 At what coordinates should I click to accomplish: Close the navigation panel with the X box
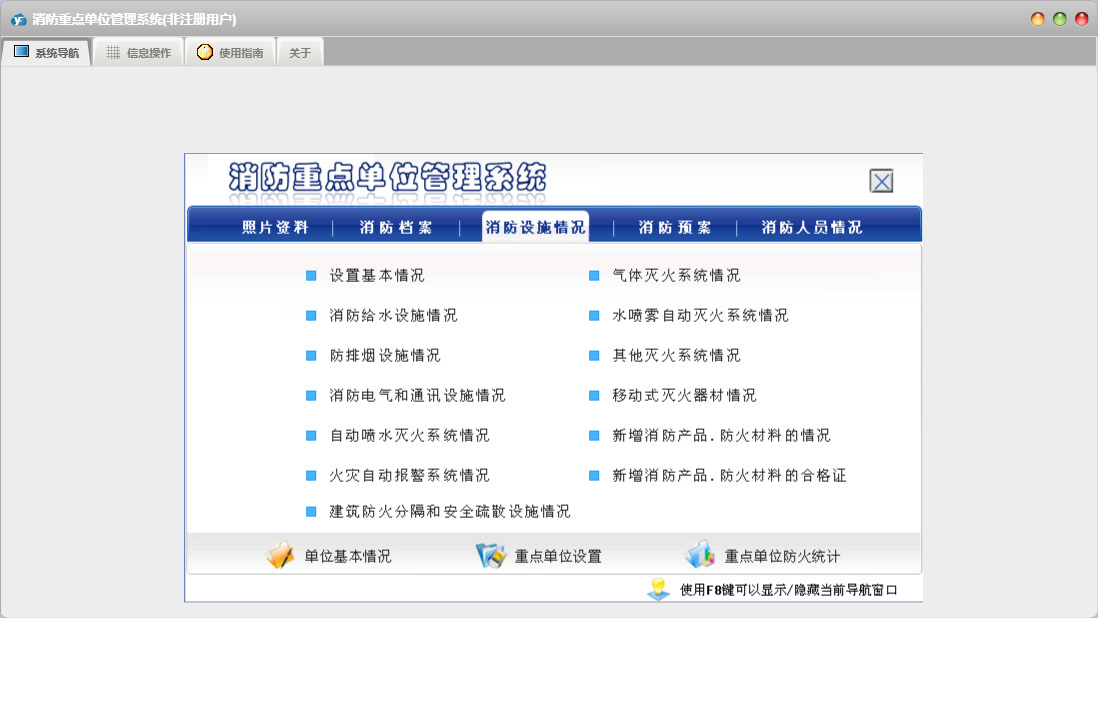[x=881, y=181]
